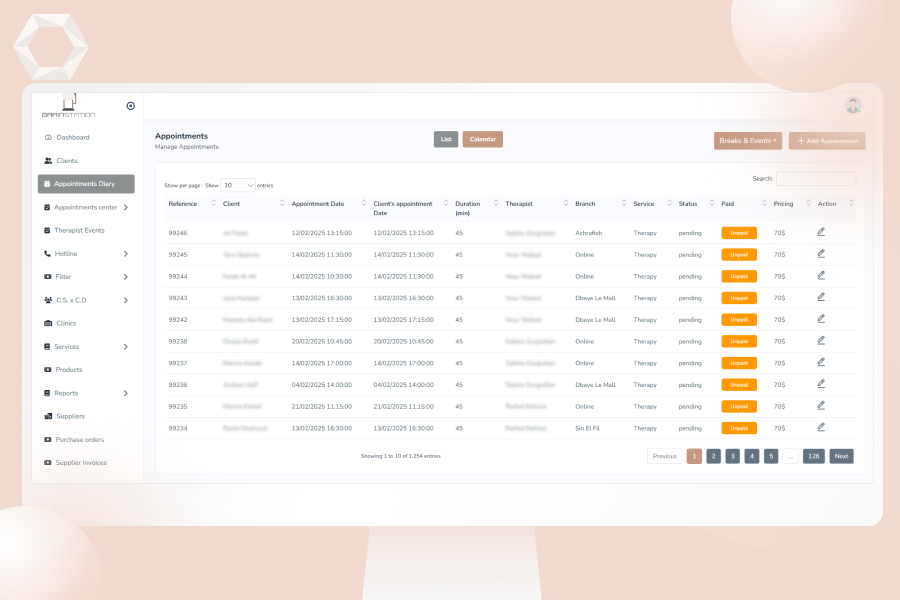
Task: Click Add Appointment button
Action: 827,141
